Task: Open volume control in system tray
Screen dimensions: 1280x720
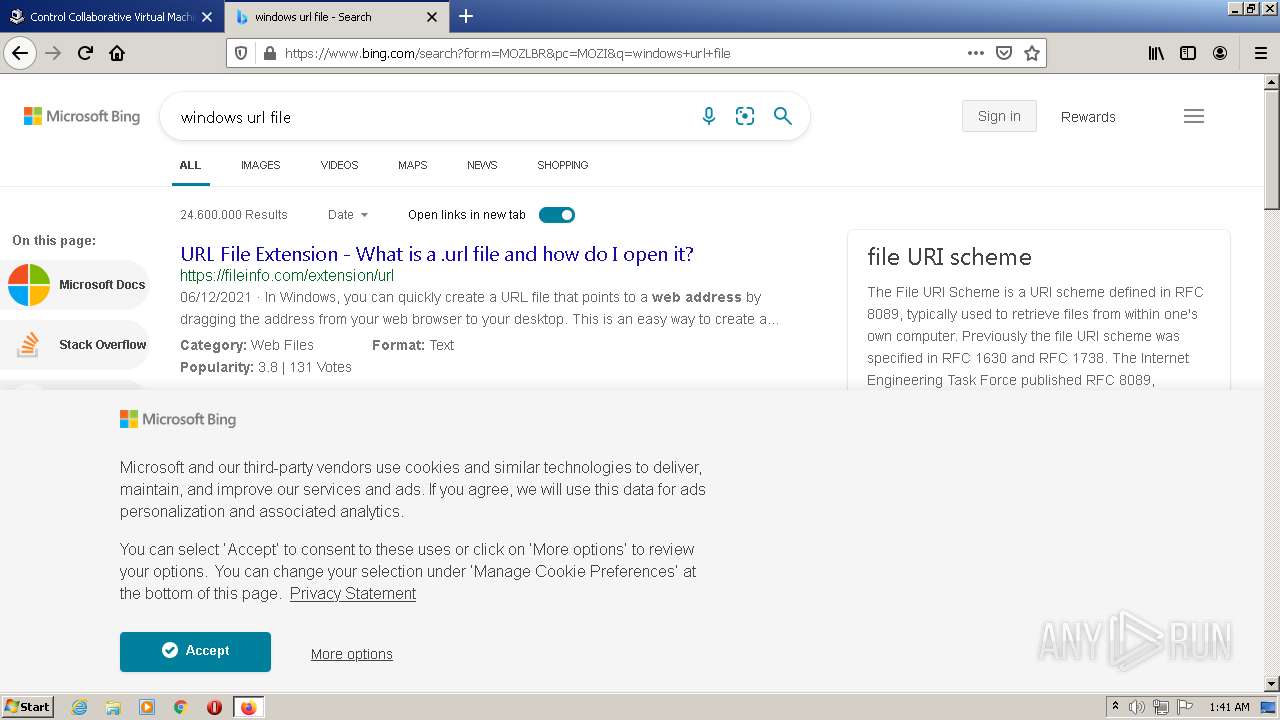Action: click(1137, 707)
